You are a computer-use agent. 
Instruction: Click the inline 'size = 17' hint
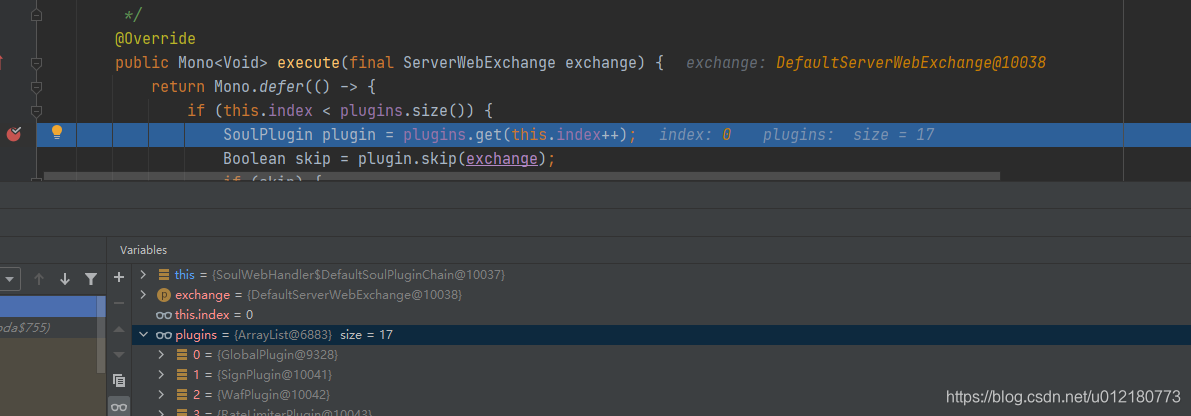pyautogui.click(x=893, y=135)
